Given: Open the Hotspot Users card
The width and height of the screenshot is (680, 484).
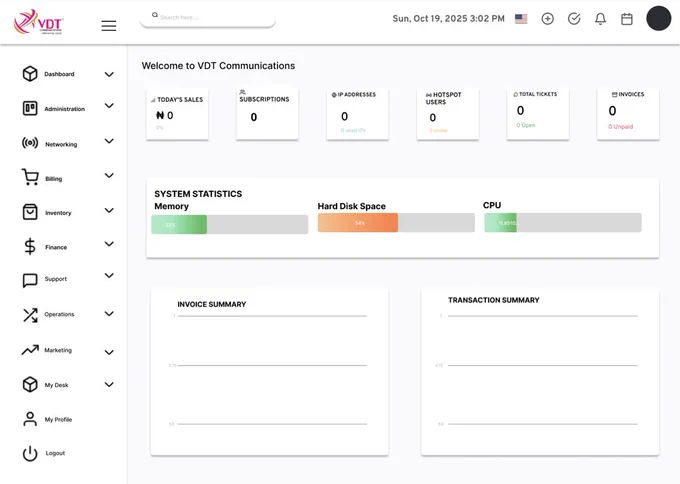Looking at the screenshot, I should click(x=448, y=114).
